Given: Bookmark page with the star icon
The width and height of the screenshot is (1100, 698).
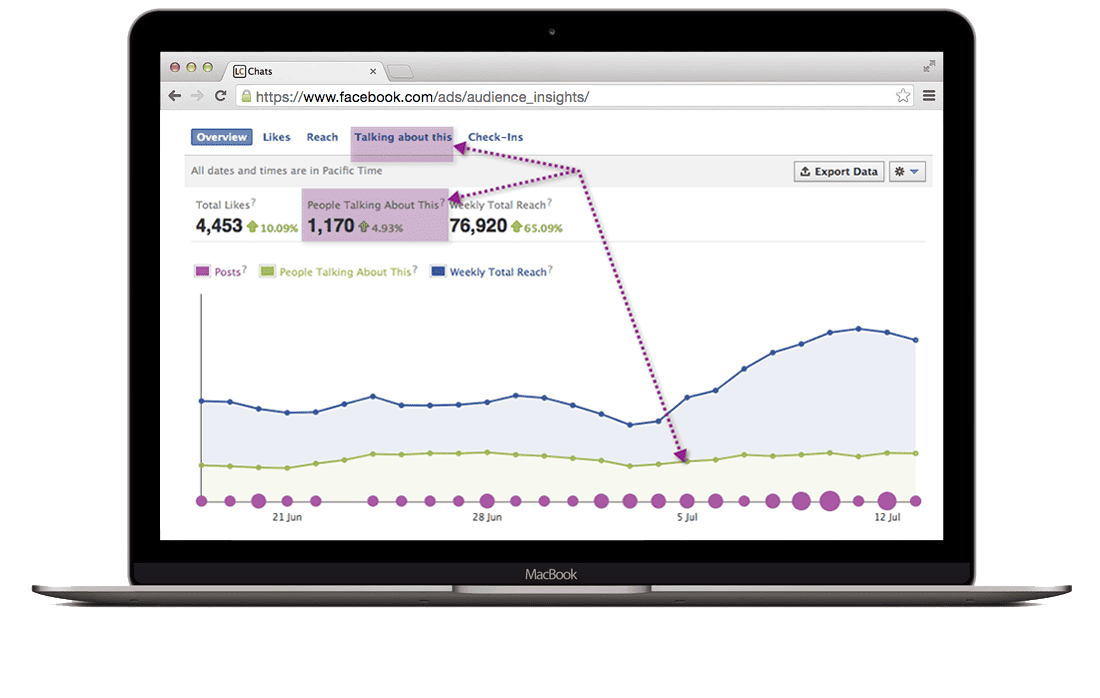Looking at the screenshot, I should click(903, 96).
